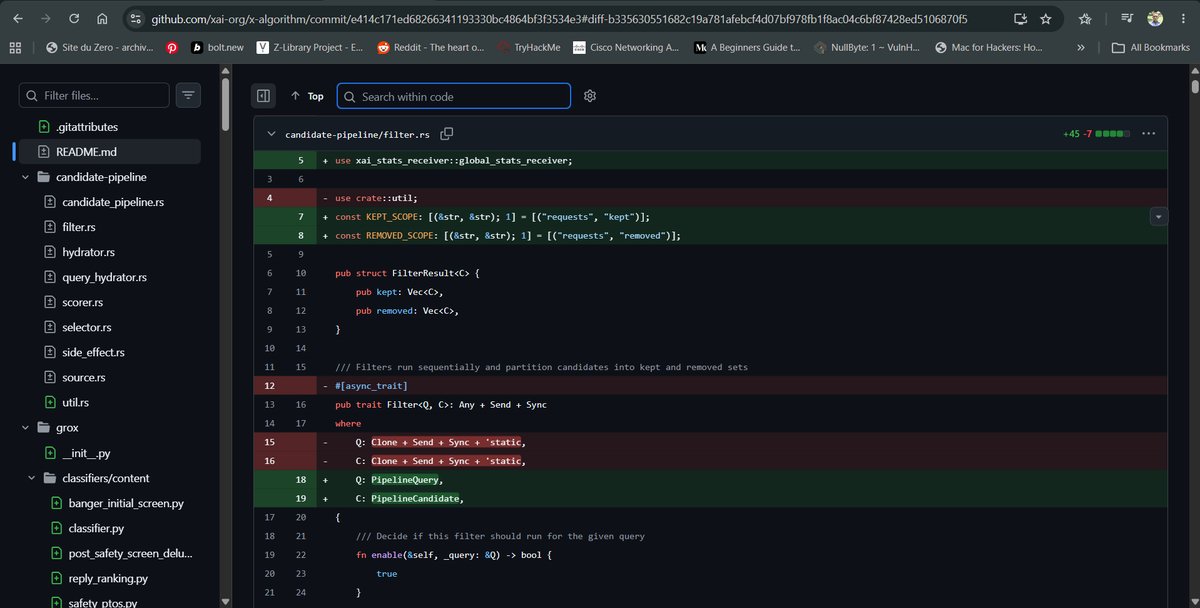Viewport: 1200px width, 608px height.
Task: Click the removed '#[async_trait]' line
Action: pos(710,386)
